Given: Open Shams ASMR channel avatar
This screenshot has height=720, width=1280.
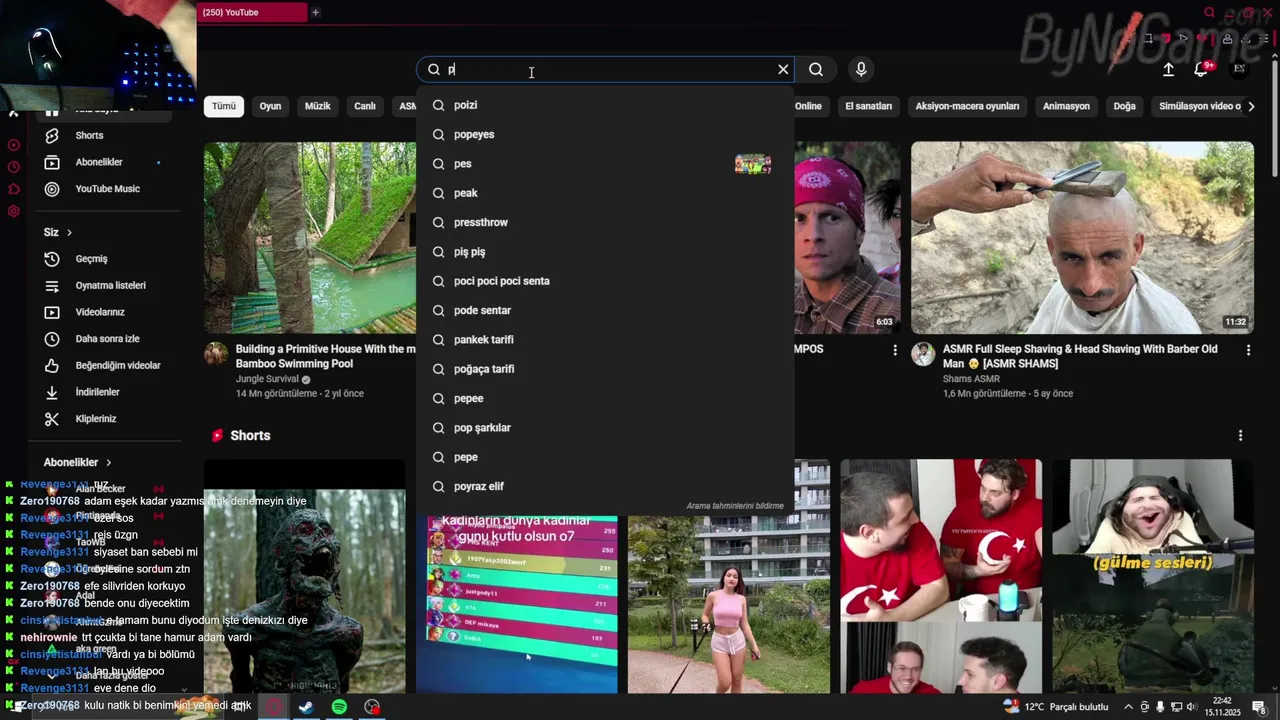Looking at the screenshot, I should [923, 354].
